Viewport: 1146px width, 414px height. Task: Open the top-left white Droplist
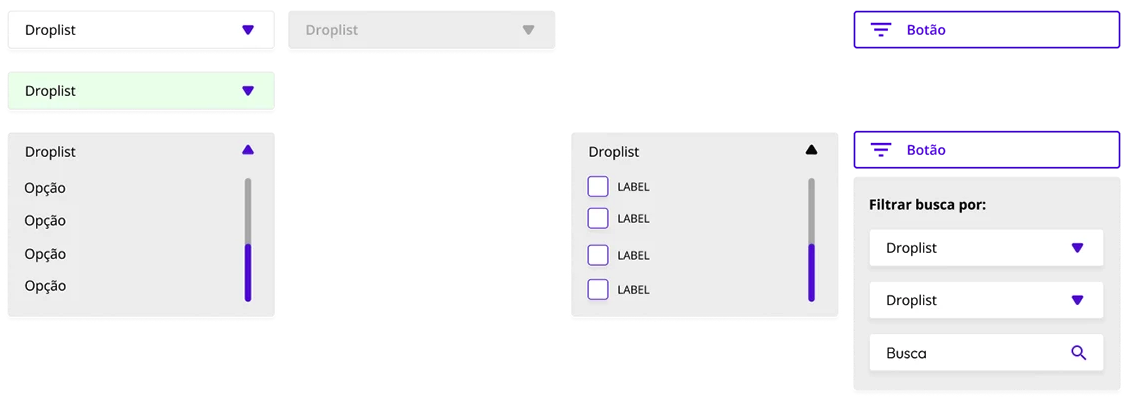click(141, 30)
